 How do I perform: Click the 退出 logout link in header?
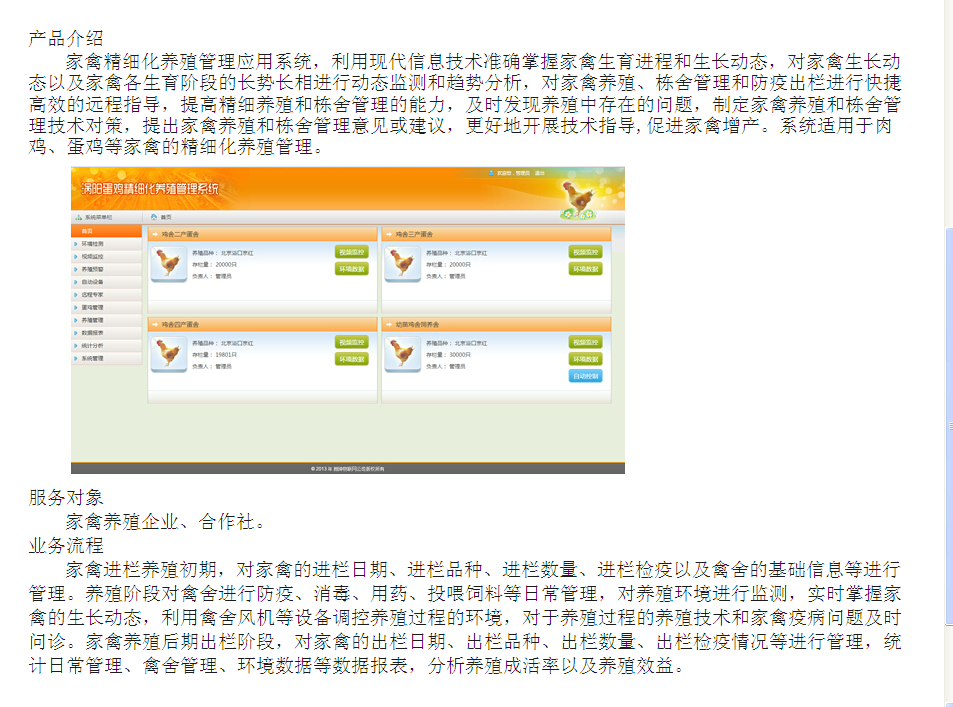pyautogui.click(x=540, y=173)
